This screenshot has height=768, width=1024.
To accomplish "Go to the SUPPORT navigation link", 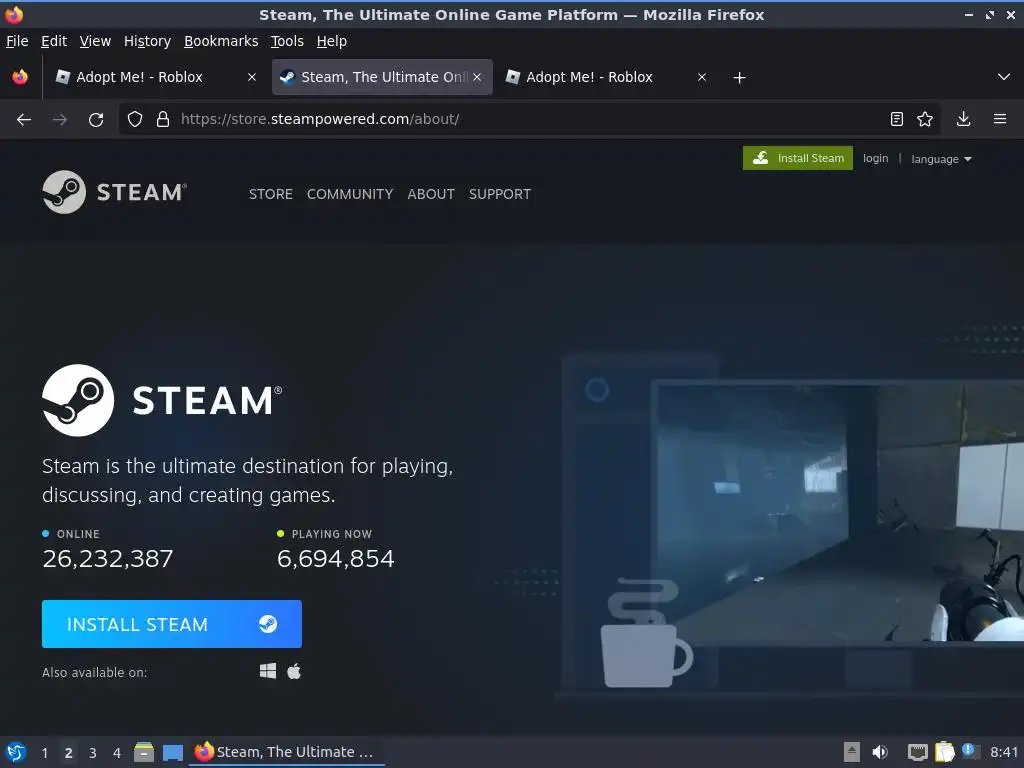I will [x=500, y=194].
